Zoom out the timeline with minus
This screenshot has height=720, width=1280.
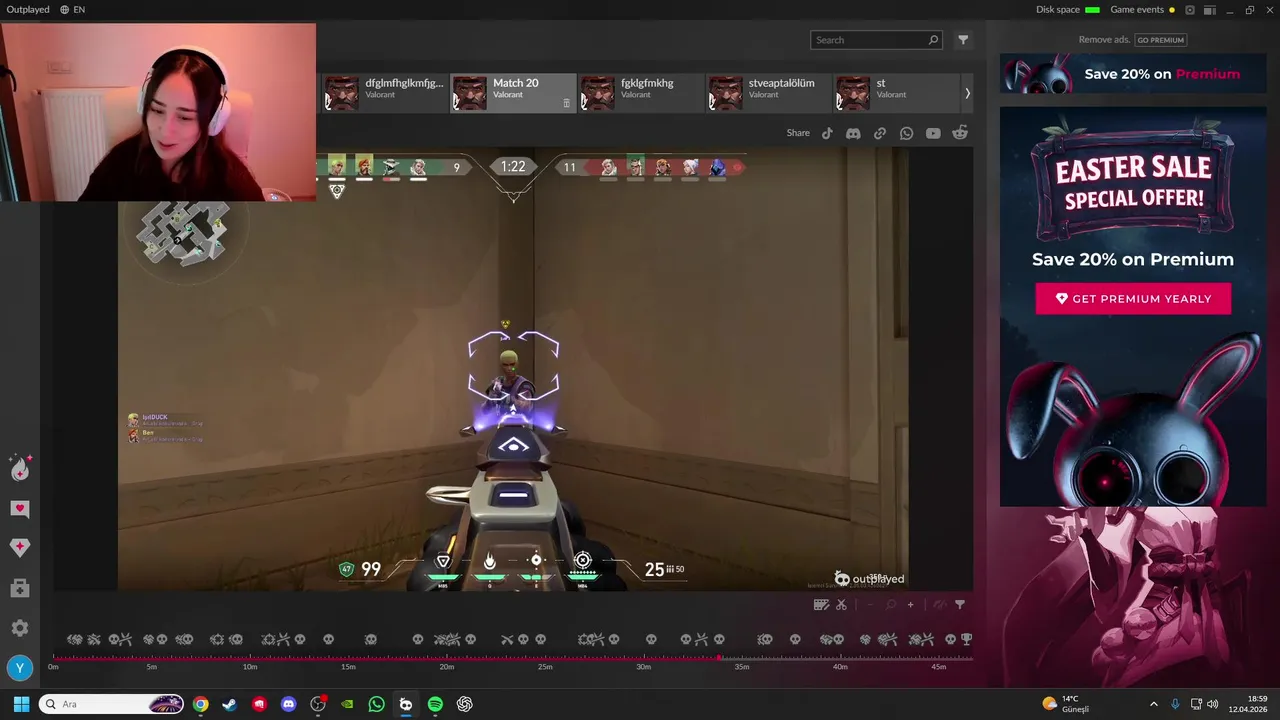870,604
